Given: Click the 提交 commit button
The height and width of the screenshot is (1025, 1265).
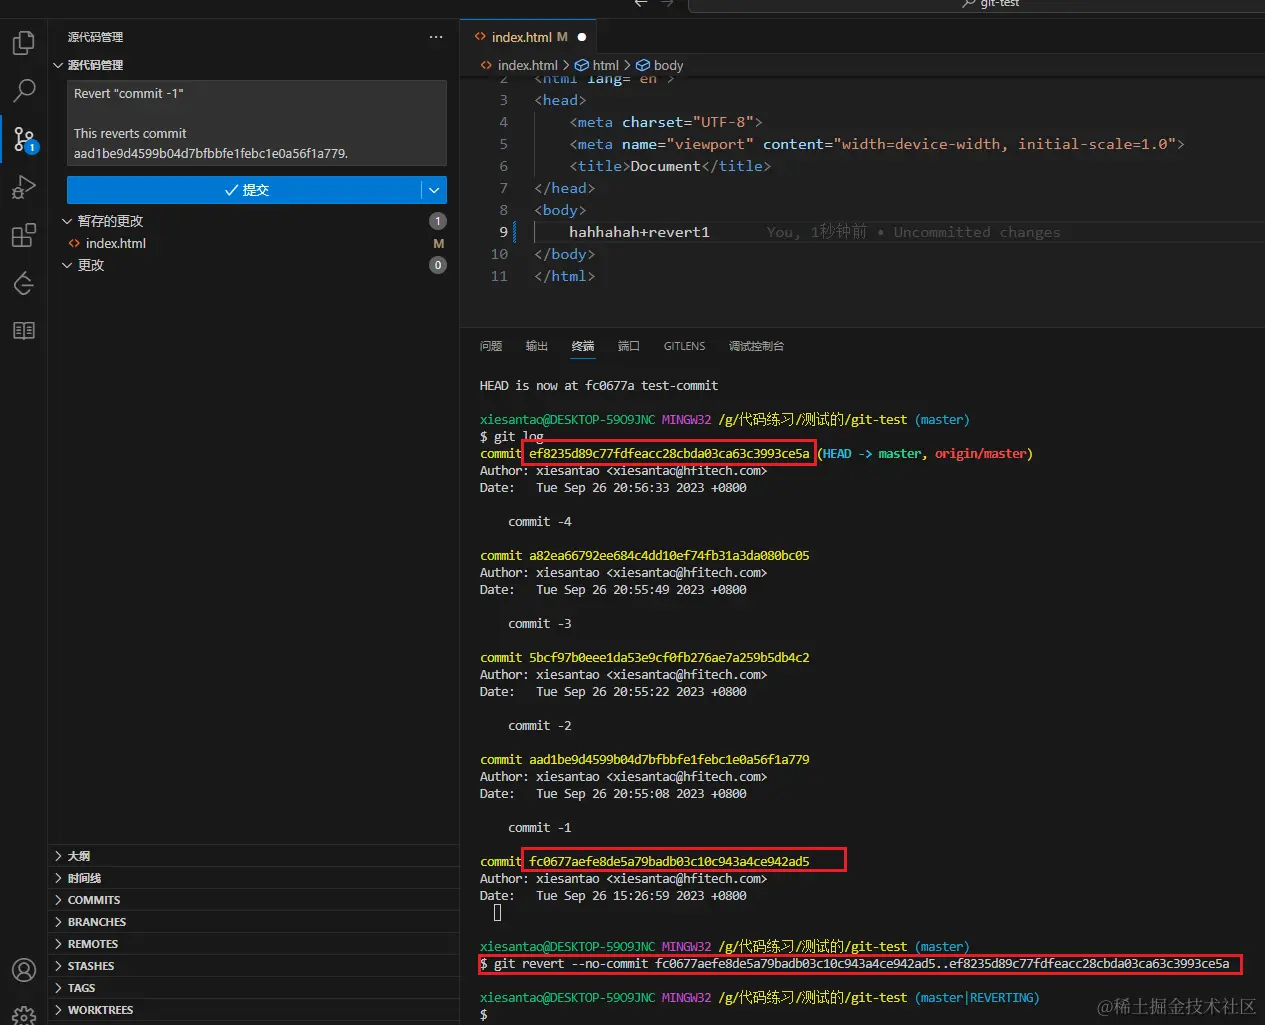Looking at the screenshot, I should (x=244, y=190).
